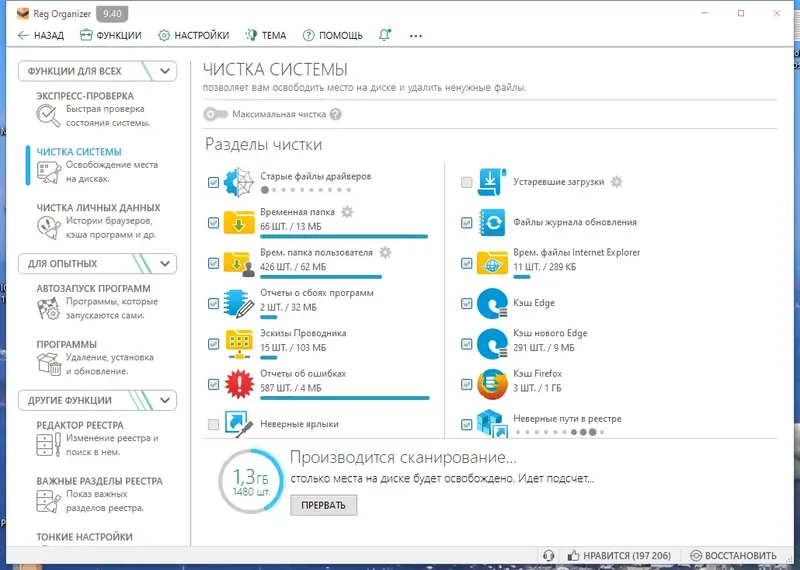Click the Кэш Edge icon
The width and height of the screenshot is (800, 570).
(492, 303)
